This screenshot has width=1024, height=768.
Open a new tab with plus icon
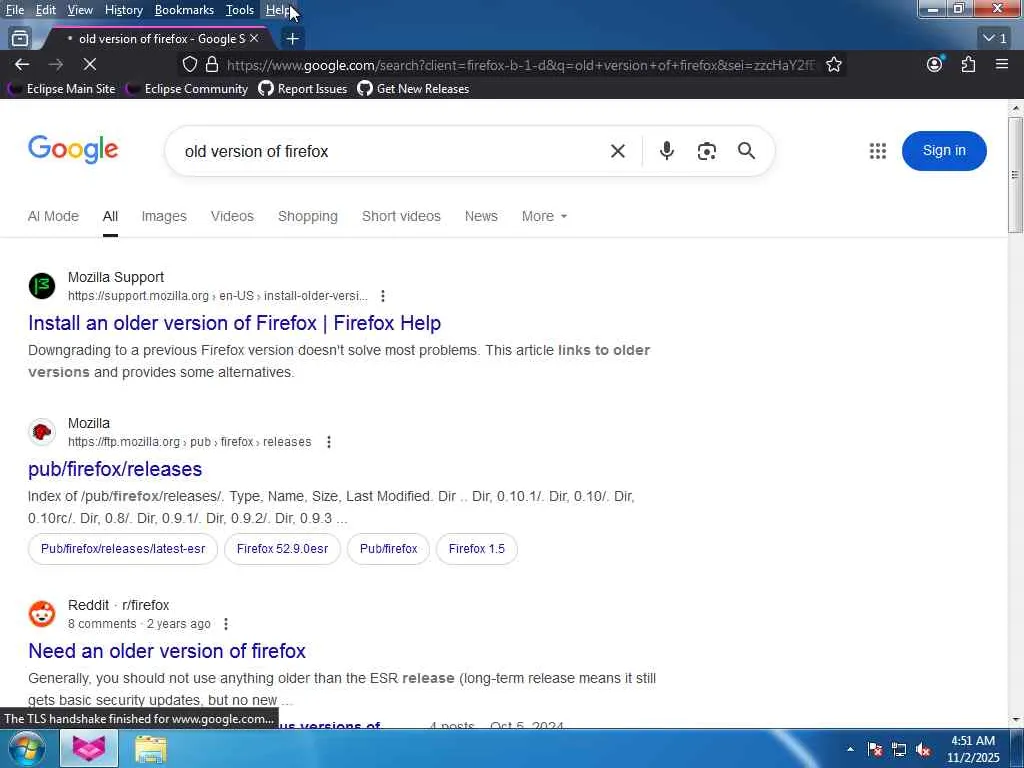293,39
